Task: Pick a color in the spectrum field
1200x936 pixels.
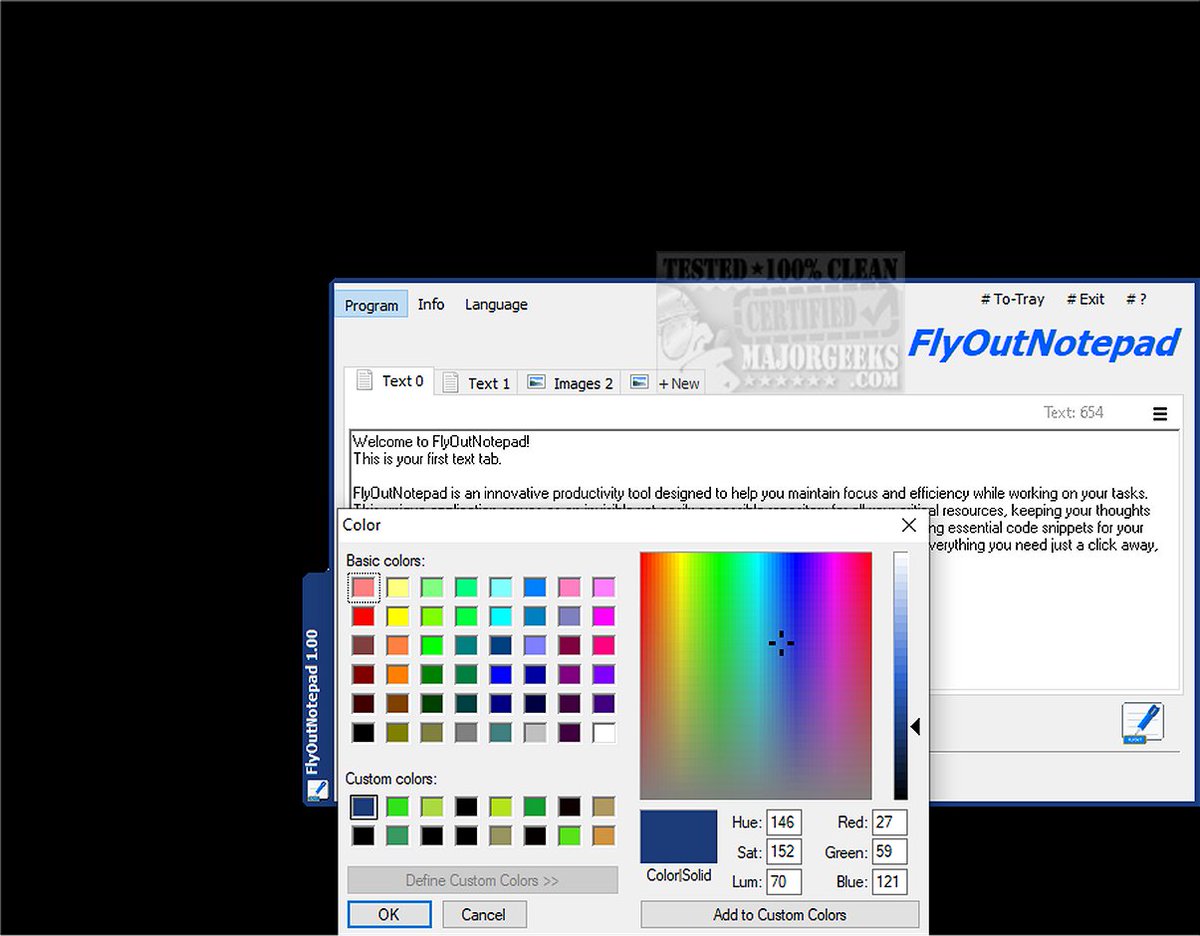Action: pos(756,675)
